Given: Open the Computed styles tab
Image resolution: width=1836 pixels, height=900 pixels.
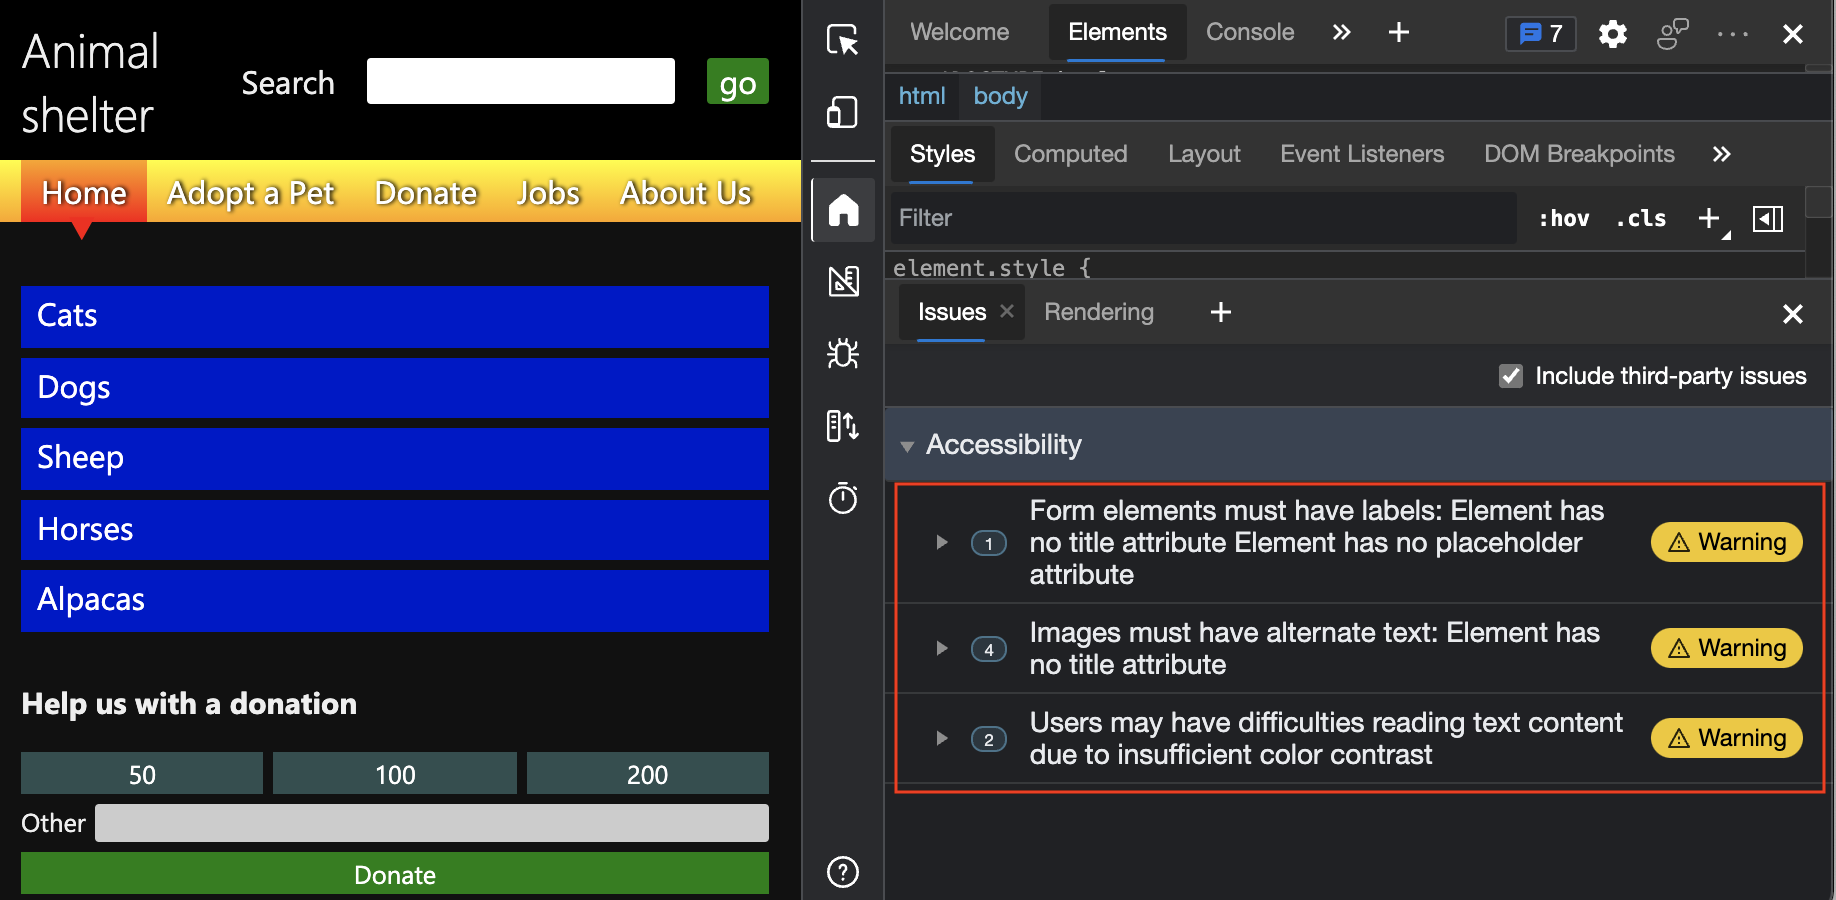Looking at the screenshot, I should coord(1070,153).
